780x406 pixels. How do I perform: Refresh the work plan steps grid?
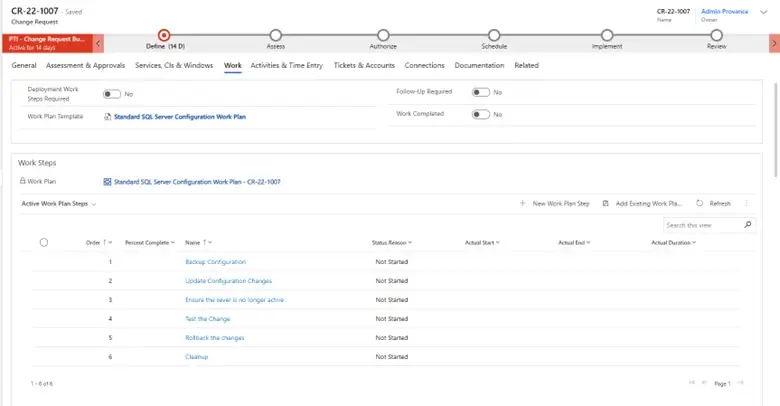pos(714,203)
